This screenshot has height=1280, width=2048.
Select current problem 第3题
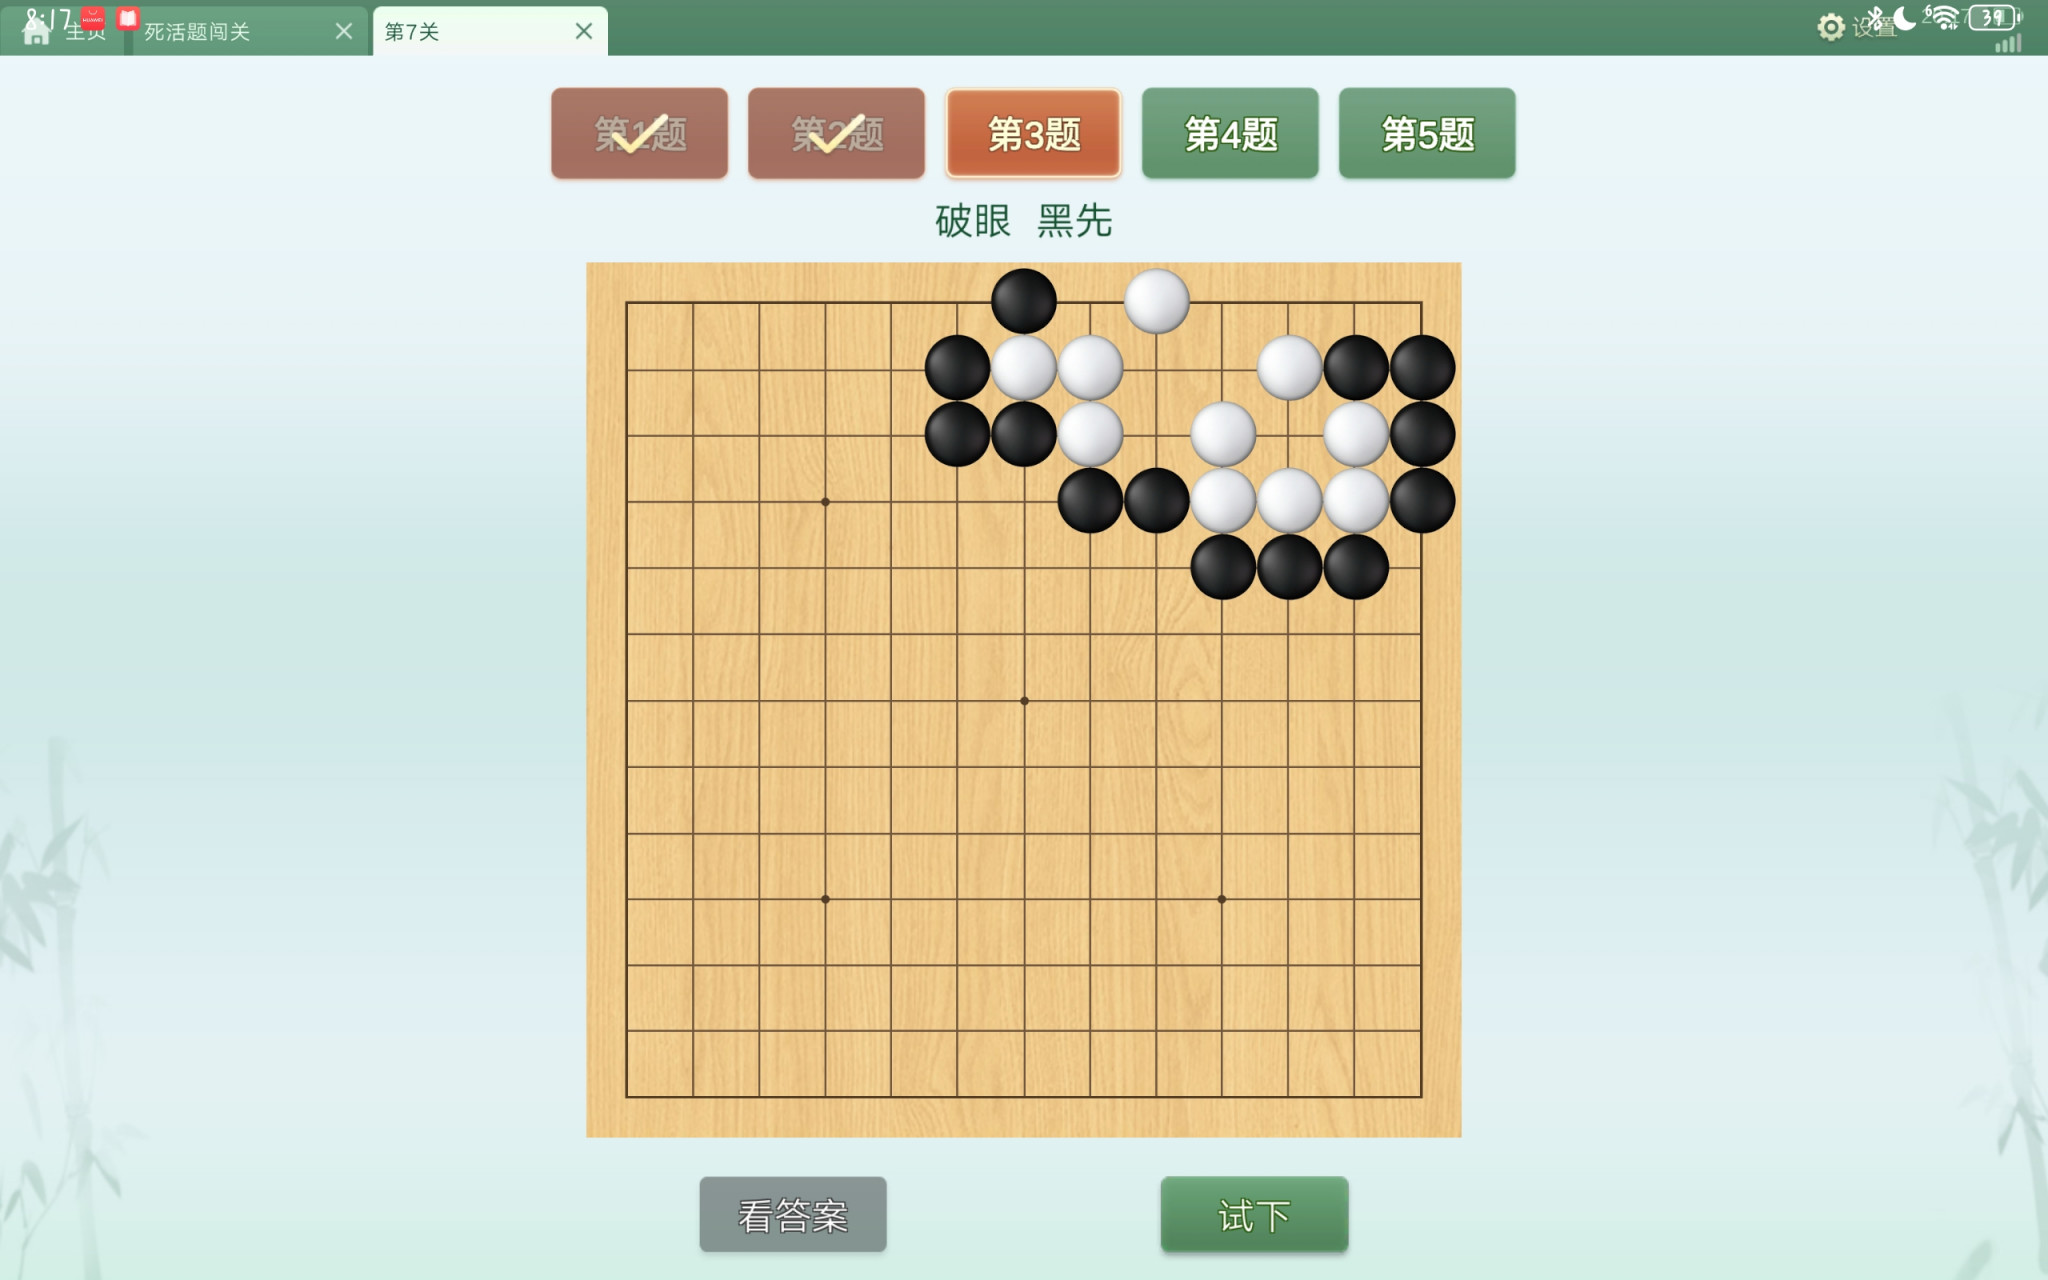(1033, 133)
